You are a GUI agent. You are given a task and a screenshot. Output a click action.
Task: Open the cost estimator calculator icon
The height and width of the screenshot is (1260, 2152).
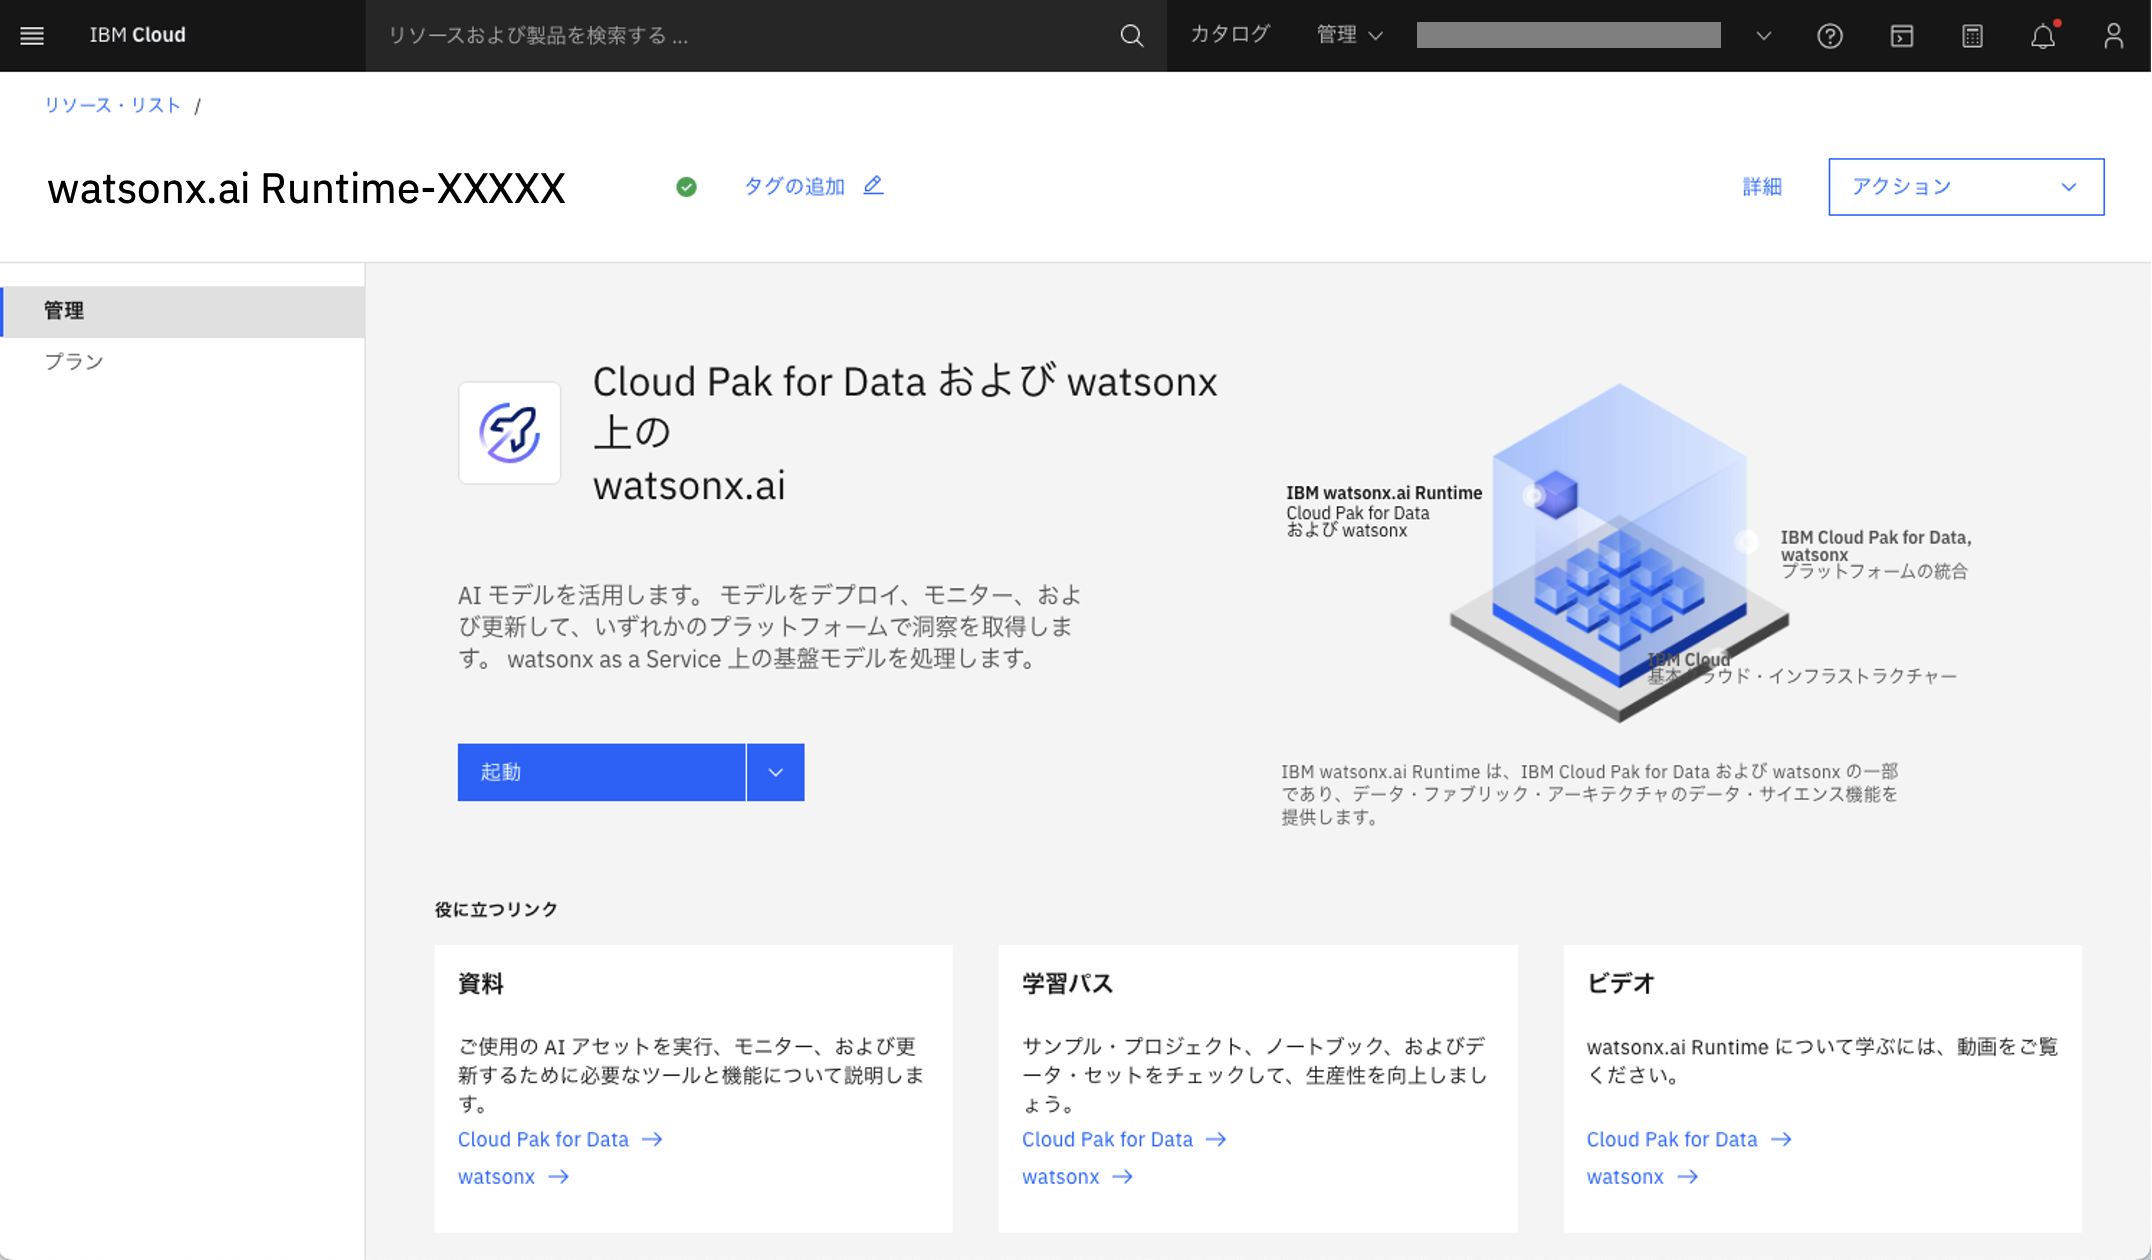(x=1972, y=36)
